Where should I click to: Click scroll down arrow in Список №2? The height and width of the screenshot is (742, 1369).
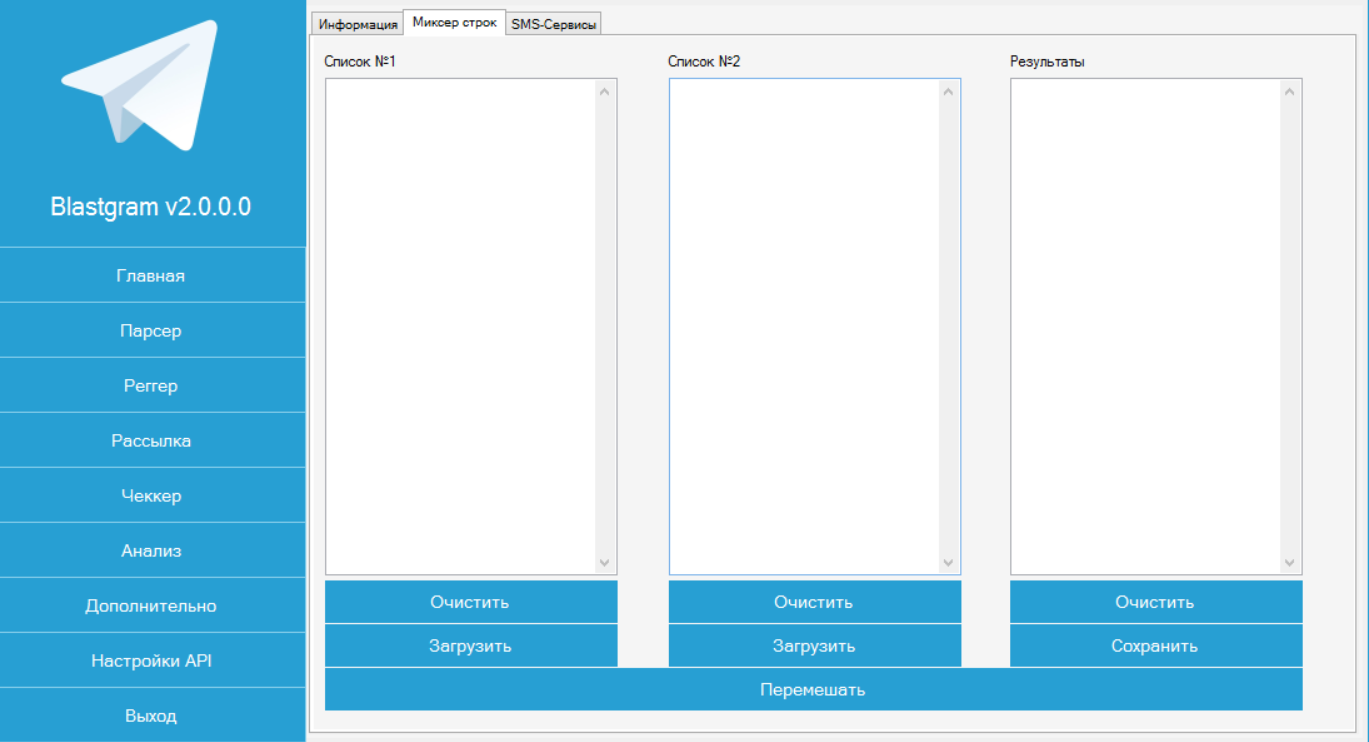(948, 563)
